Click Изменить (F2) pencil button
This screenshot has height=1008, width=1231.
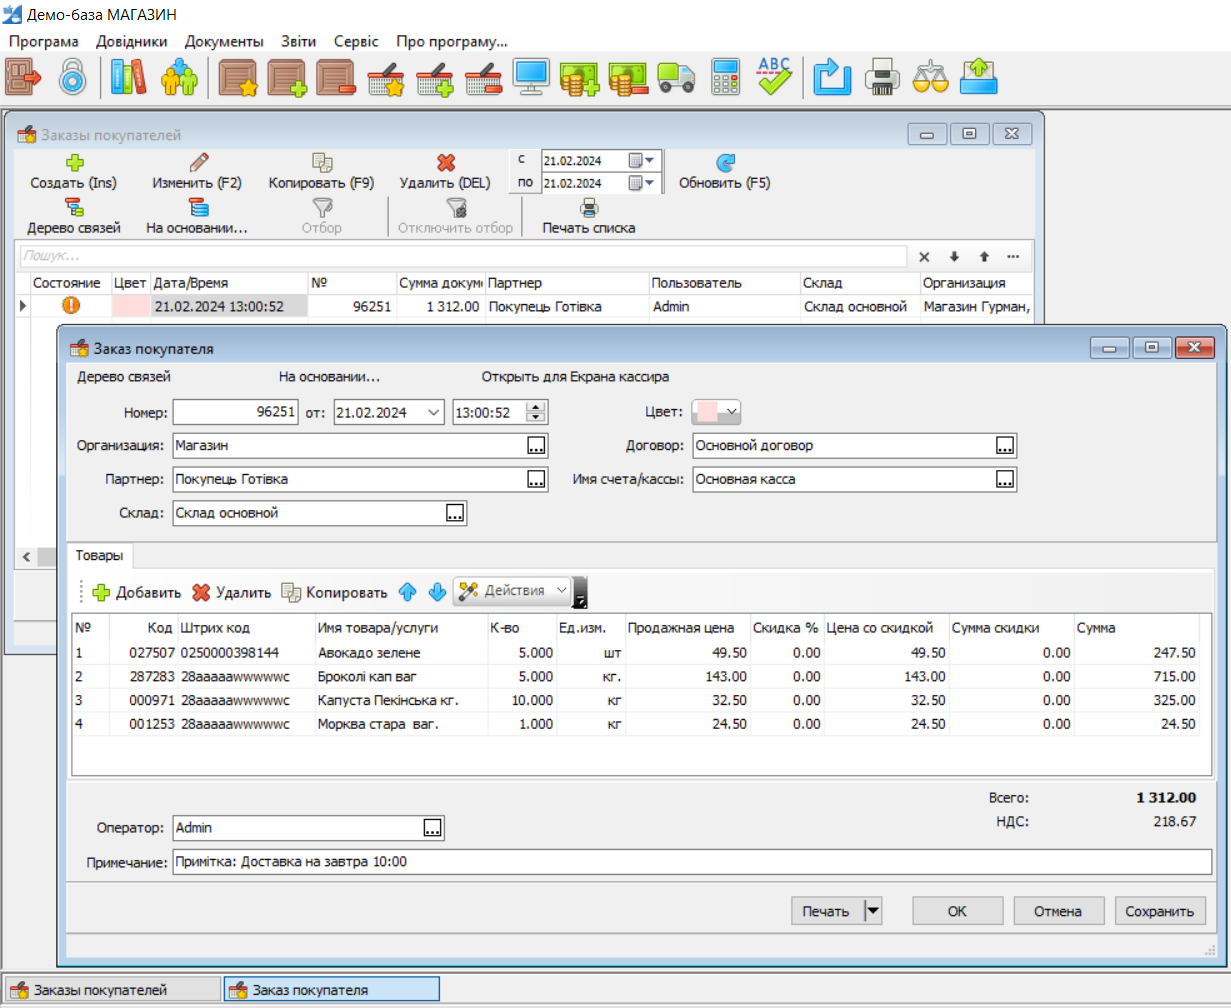(198, 172)
